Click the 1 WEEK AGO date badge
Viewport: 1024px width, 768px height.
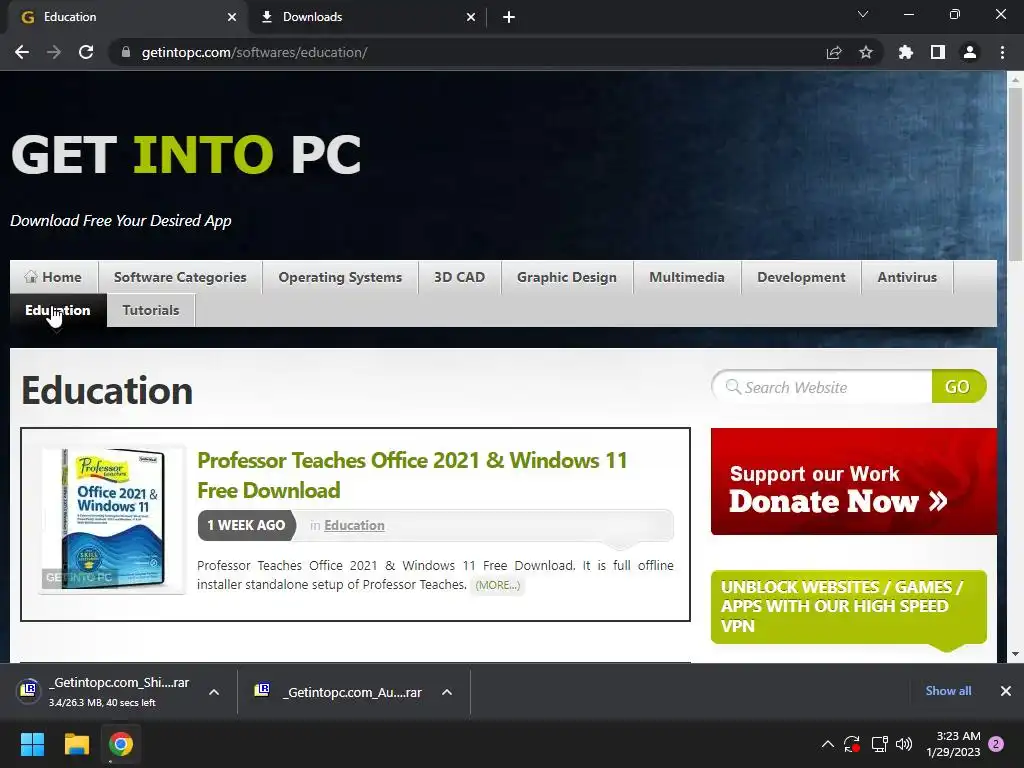(246, 525)
